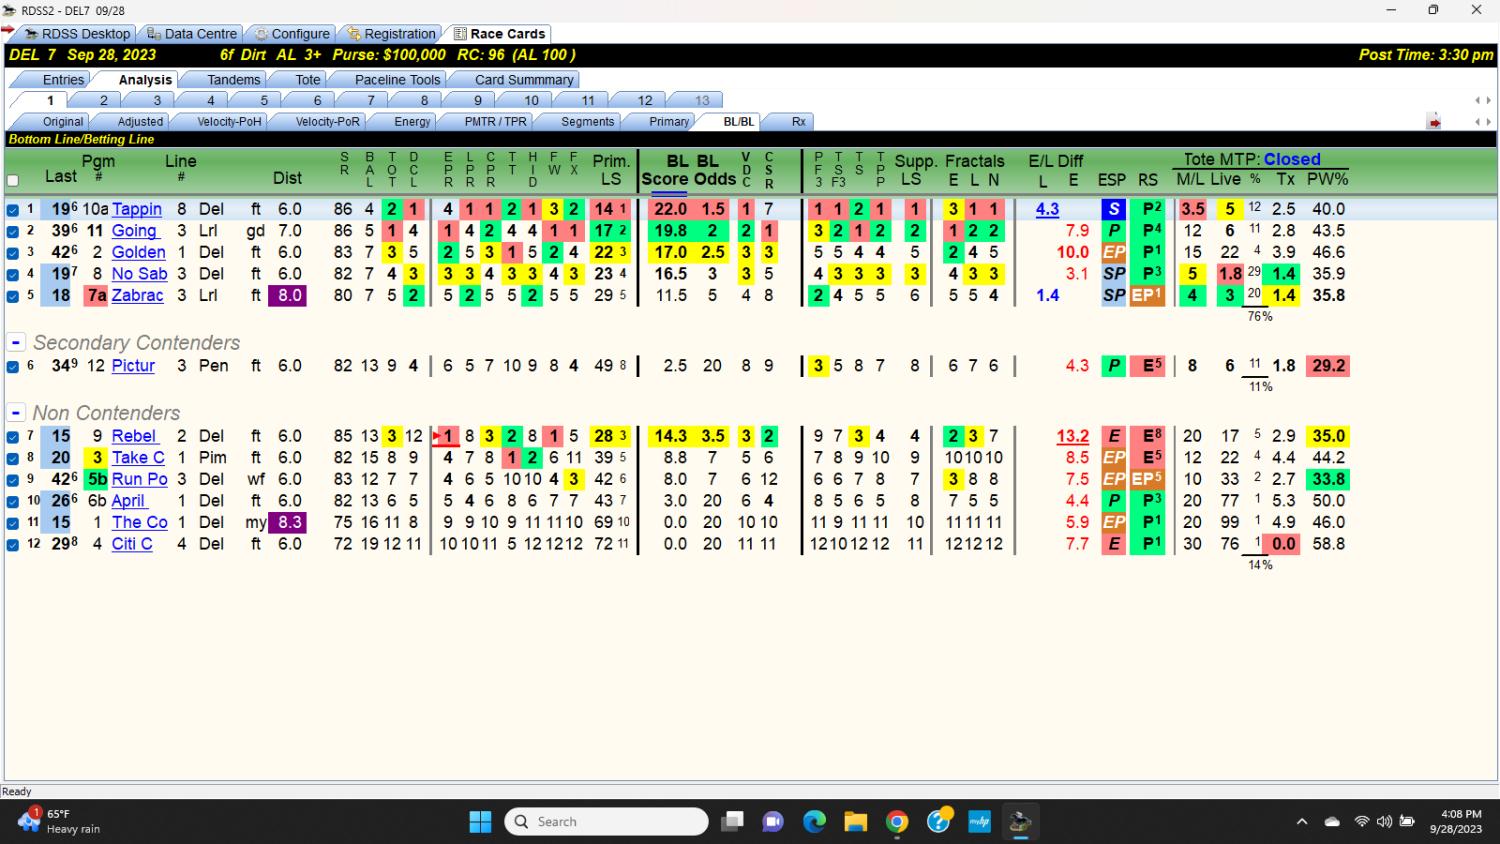Open the Run Po horse link
The height and width of the screenshot is (844, 1500).
click(139, 479)
